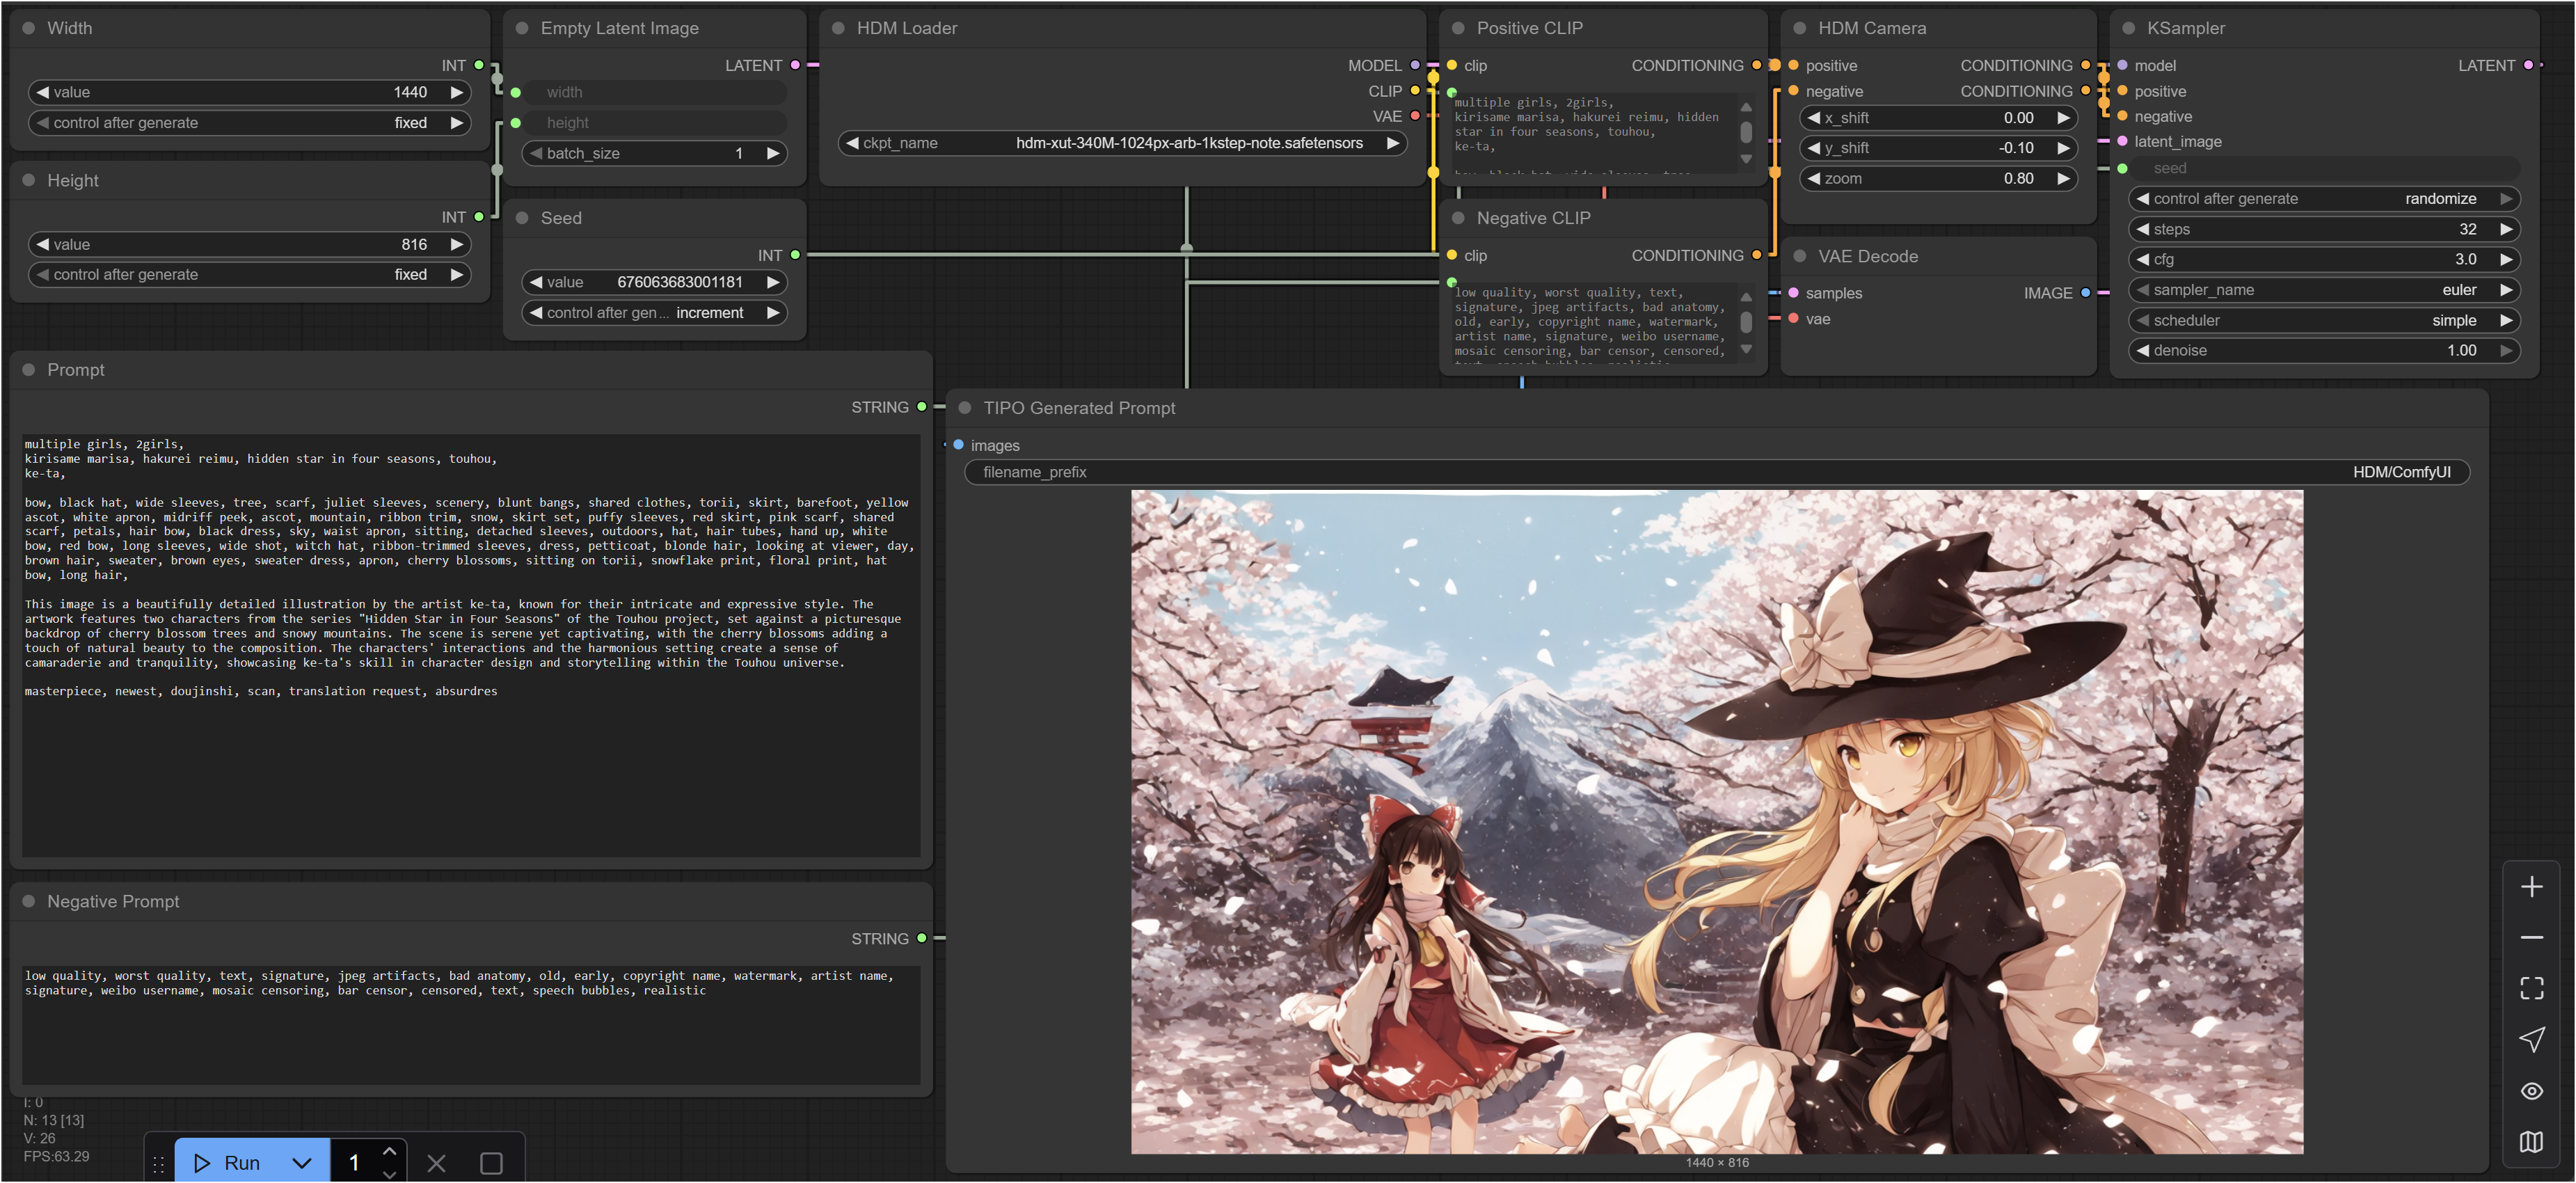This screenshot has height=1183, width=2576.
Task: Click the STRING output socket on the Prompt node
Action: point(922,407)
